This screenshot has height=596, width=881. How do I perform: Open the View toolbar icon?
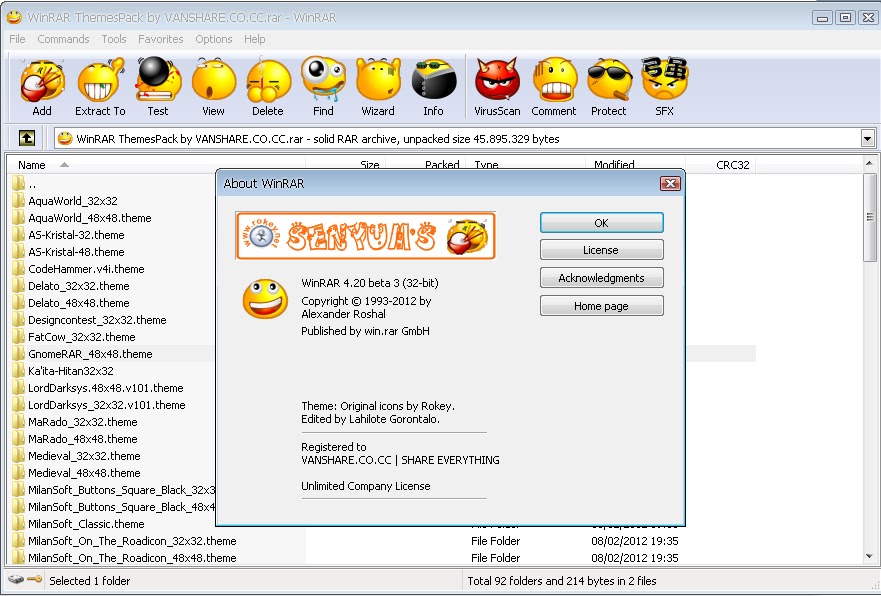pos(214,87)
